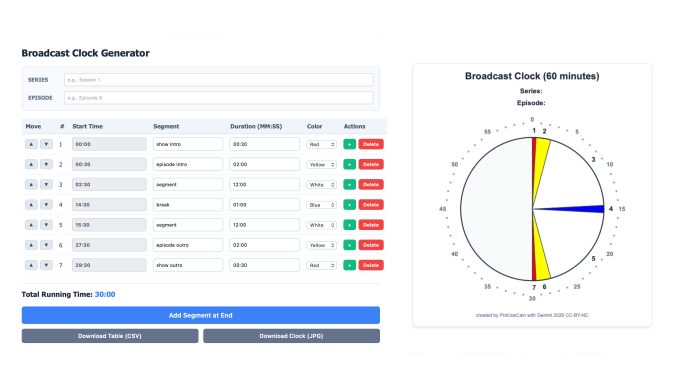Delete the row 5 segment
Image resolution: width=678 pixels, height=381 pixels.
(371, 225)
